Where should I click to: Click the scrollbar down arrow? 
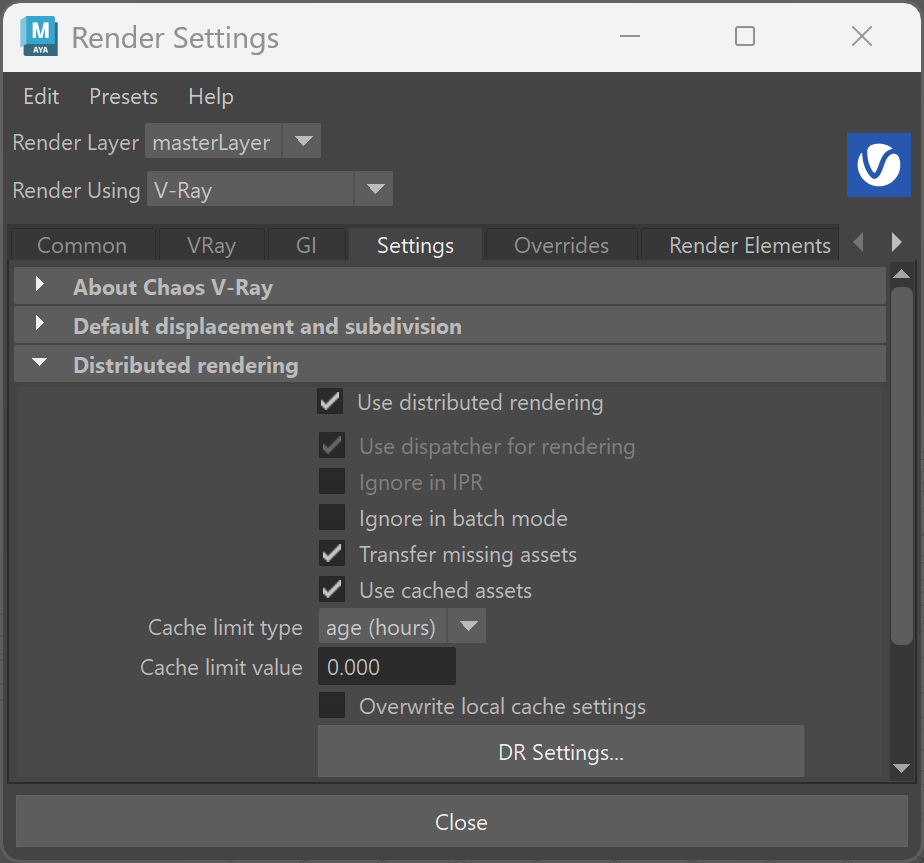901,768
